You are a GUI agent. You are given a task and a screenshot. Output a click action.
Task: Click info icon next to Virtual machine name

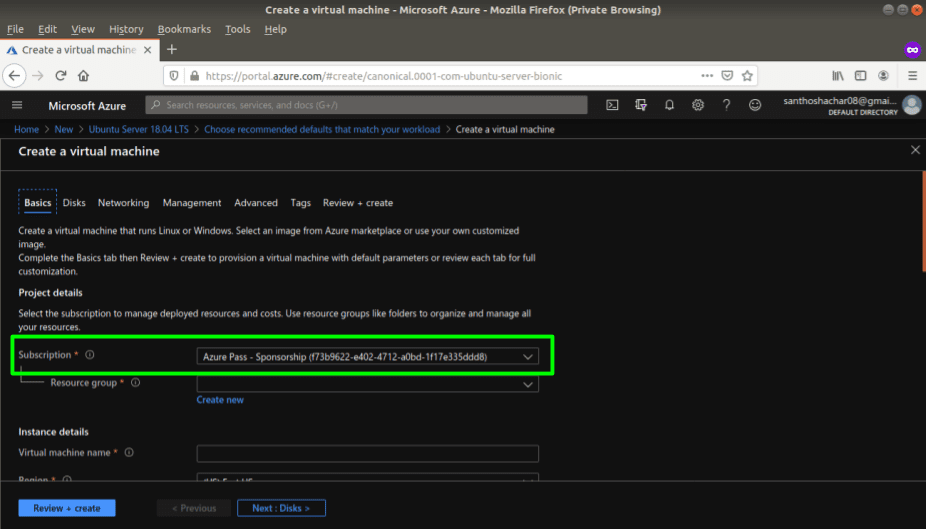pyautogui.click(x=129, y=452)
